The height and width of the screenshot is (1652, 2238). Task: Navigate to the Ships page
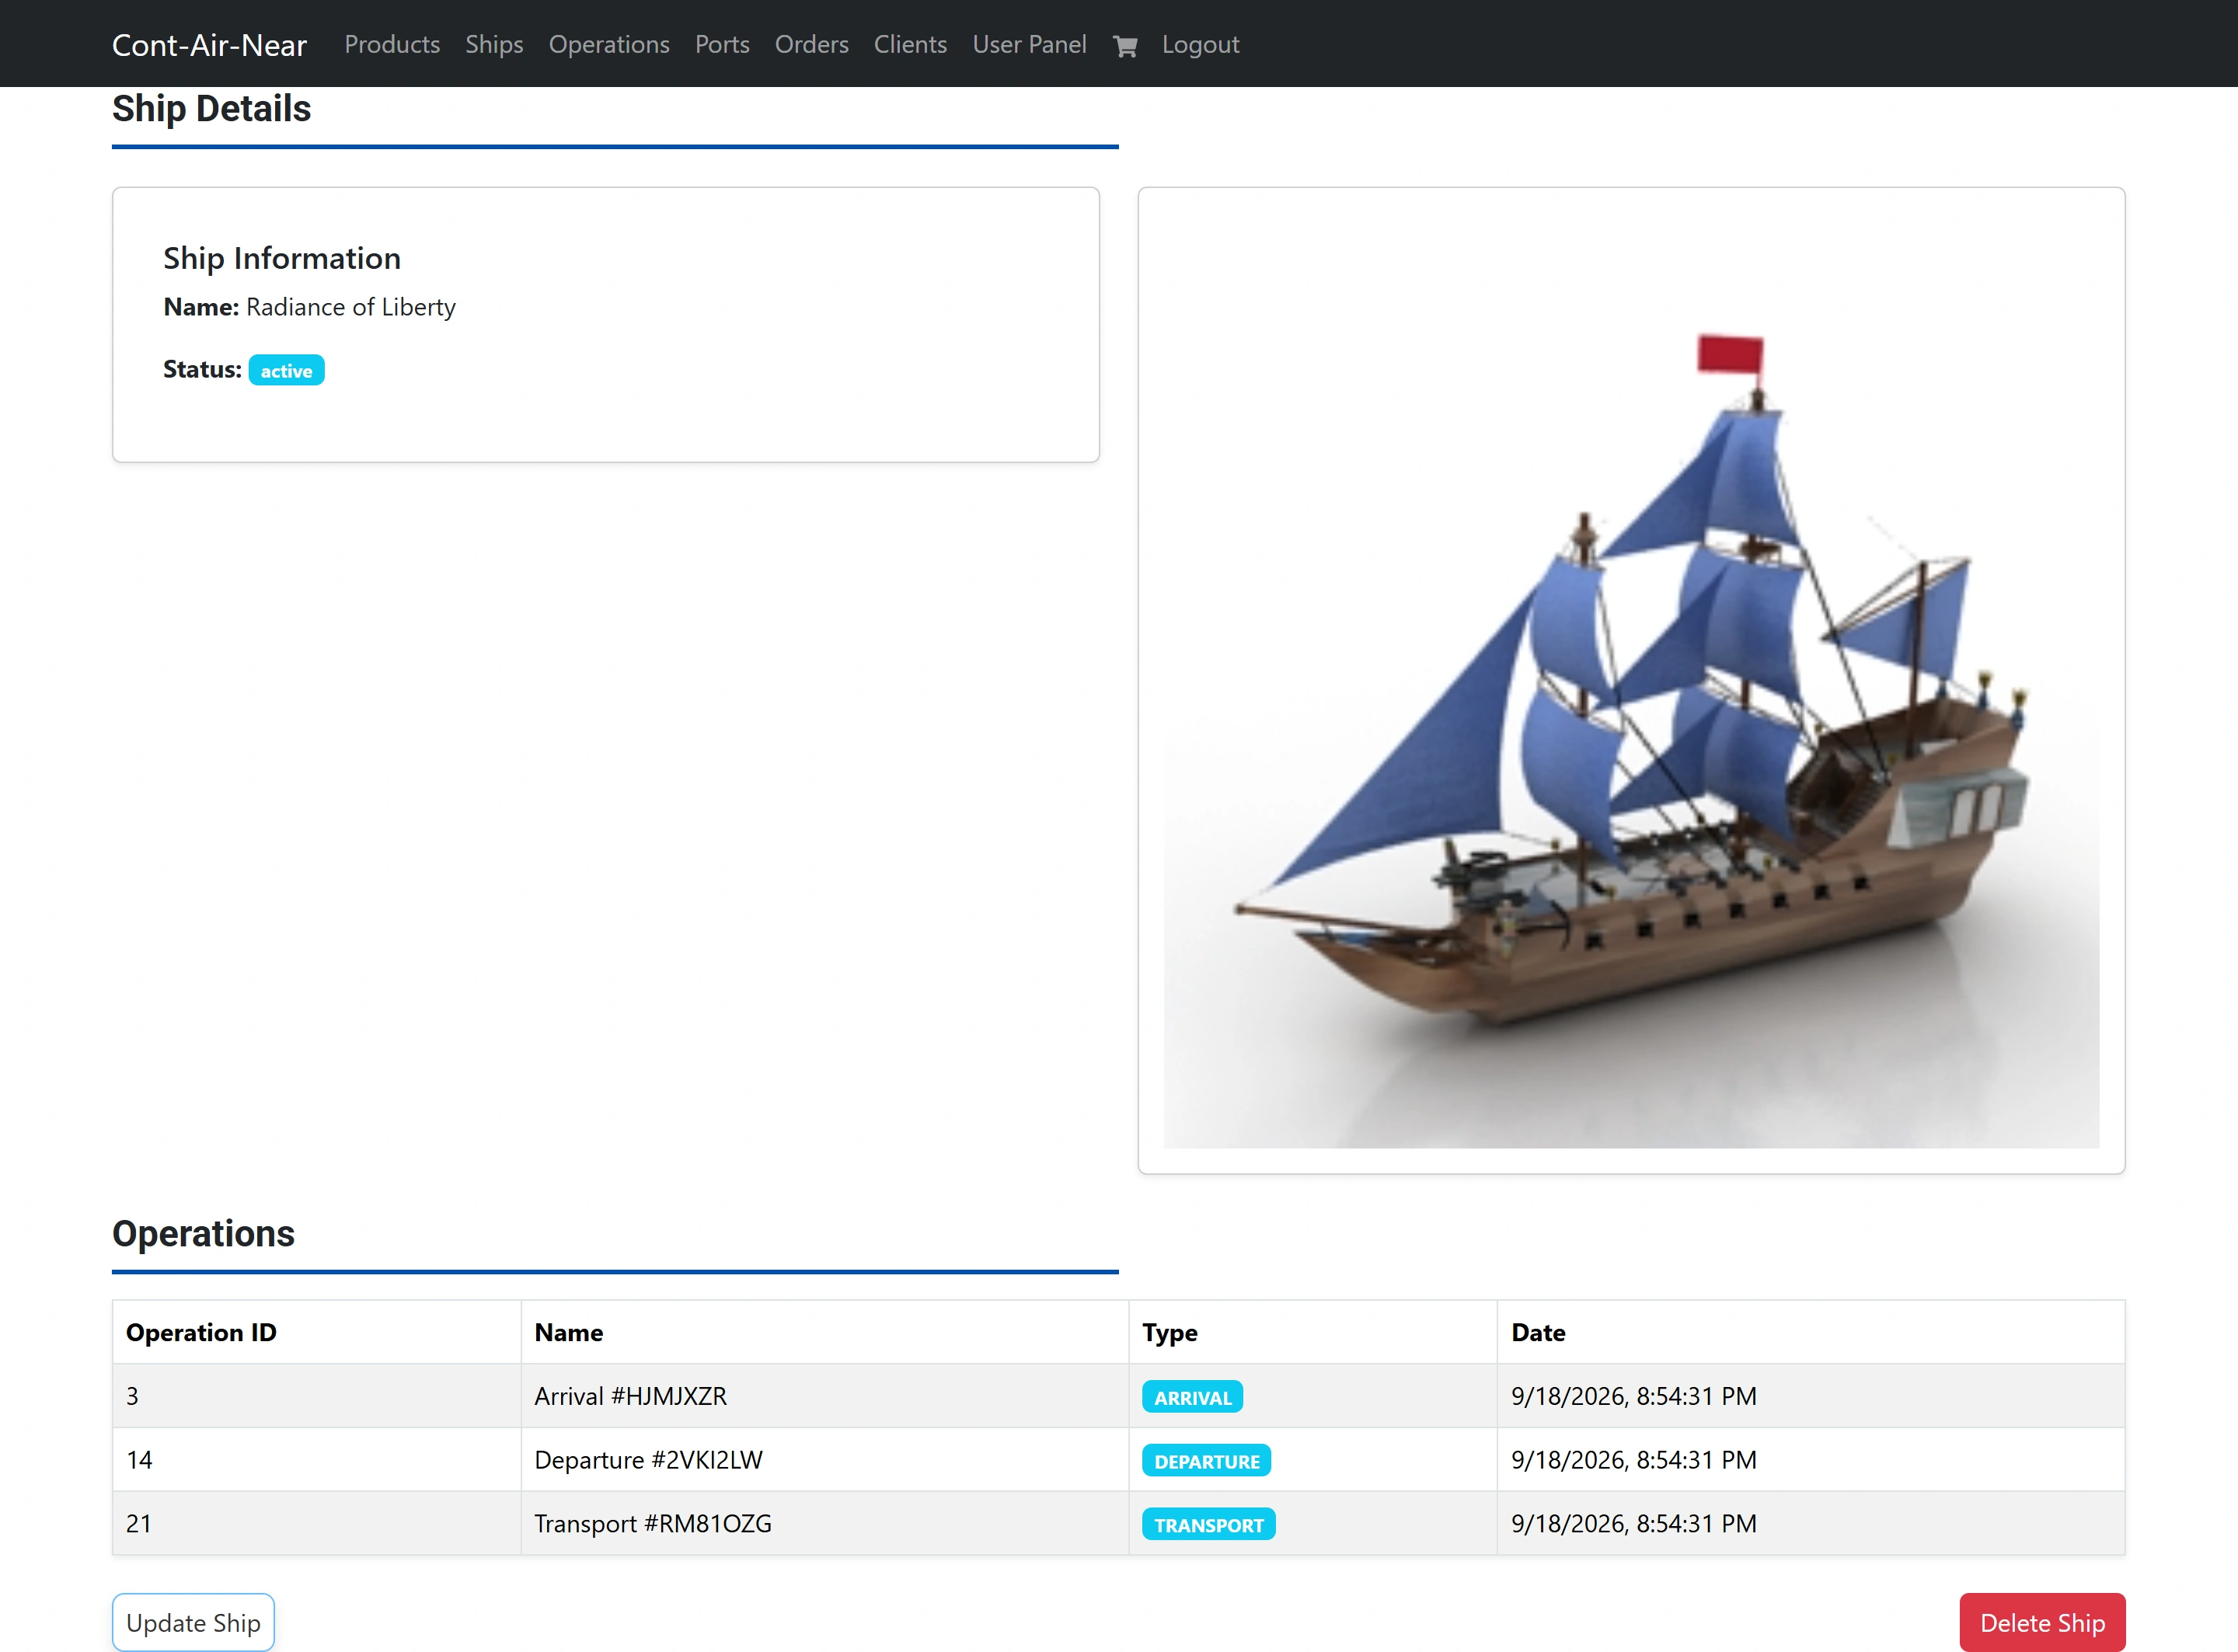pyautogui.click(x=494, y=45)
